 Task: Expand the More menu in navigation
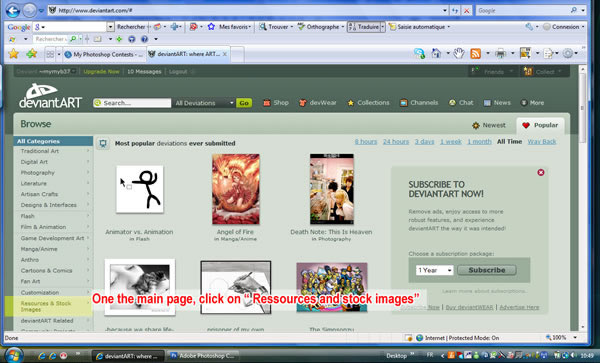coord(533,103)
